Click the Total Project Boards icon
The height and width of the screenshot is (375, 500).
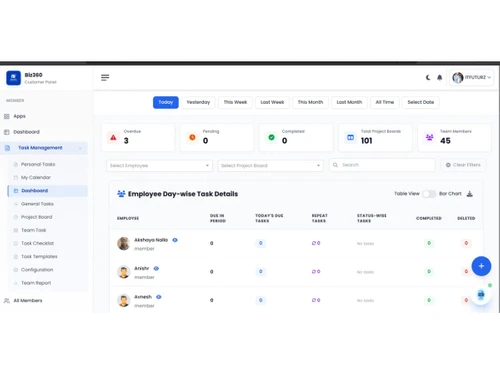pyautogui.click(x=351, y=137)
